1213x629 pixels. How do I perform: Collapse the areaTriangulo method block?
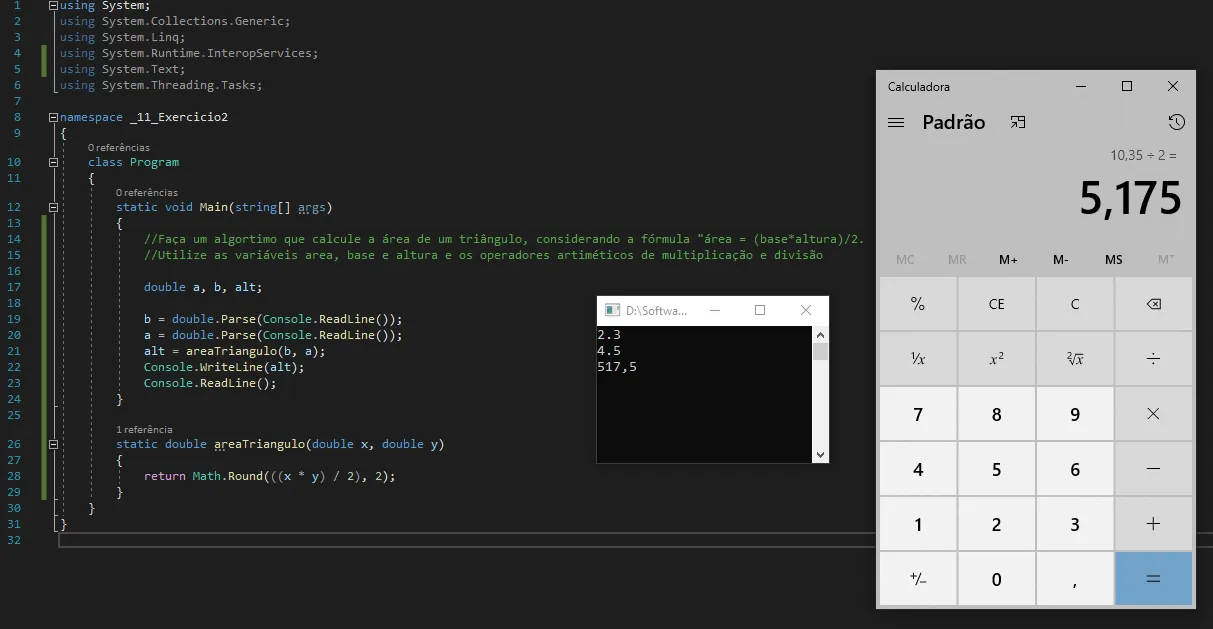[x=54, y=444]
